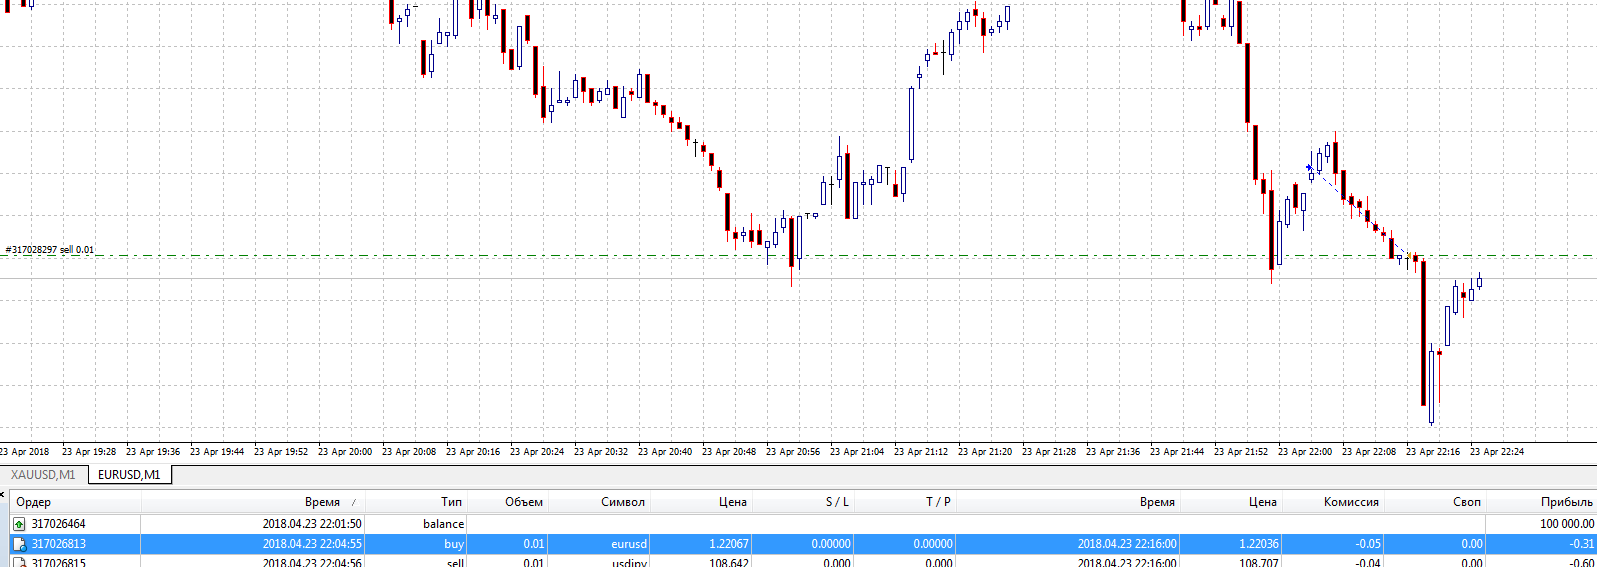Sort history by the Комиссия column
Viewport: 1597px width, 567px height.
(x=1351, y=502)
